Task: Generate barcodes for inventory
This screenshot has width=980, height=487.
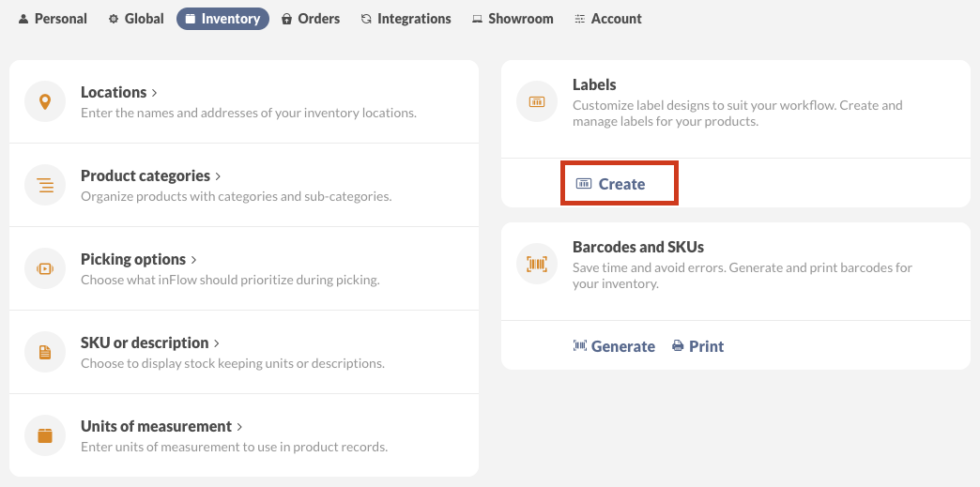Action: tap(613, 346)
